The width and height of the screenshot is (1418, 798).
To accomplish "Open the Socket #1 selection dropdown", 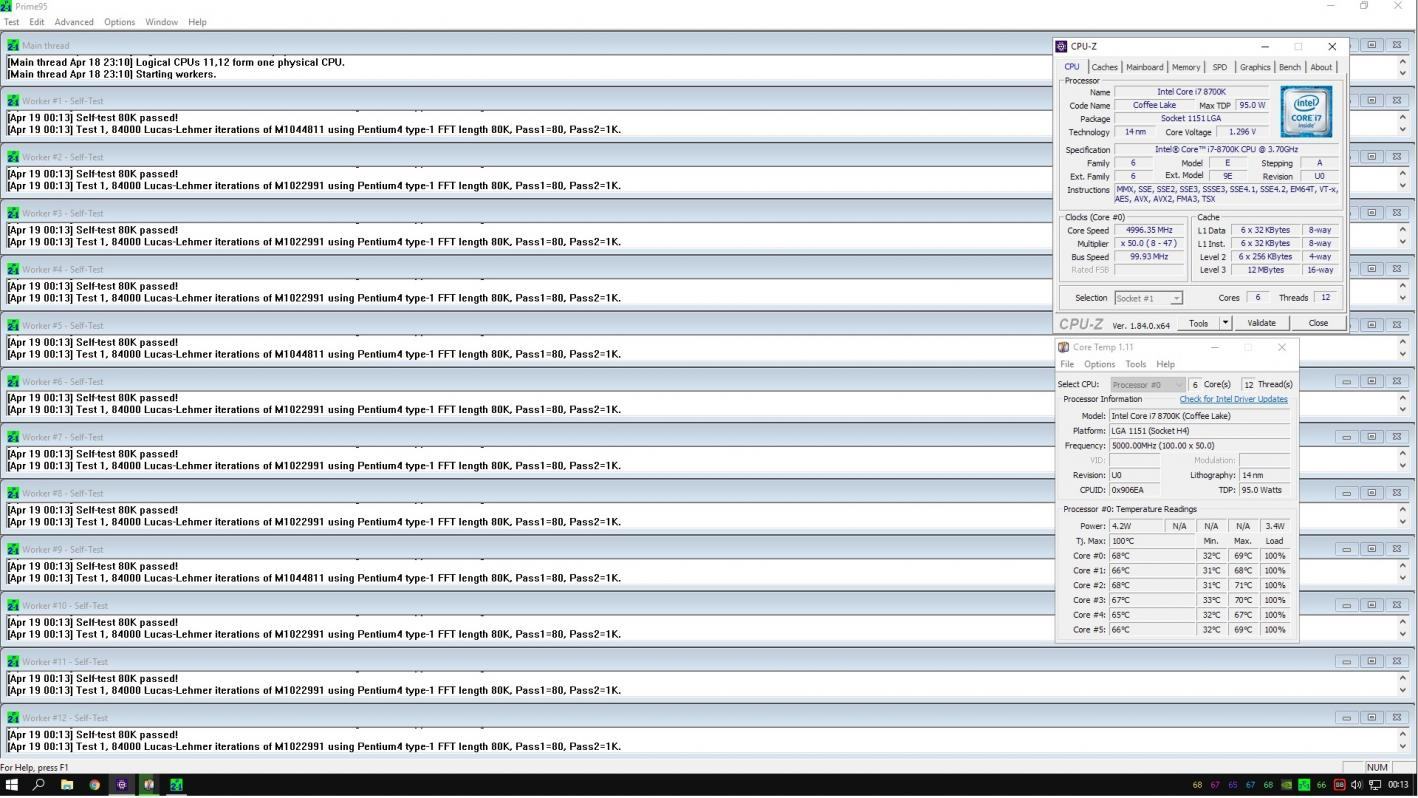I will (x=1149, y=298).
